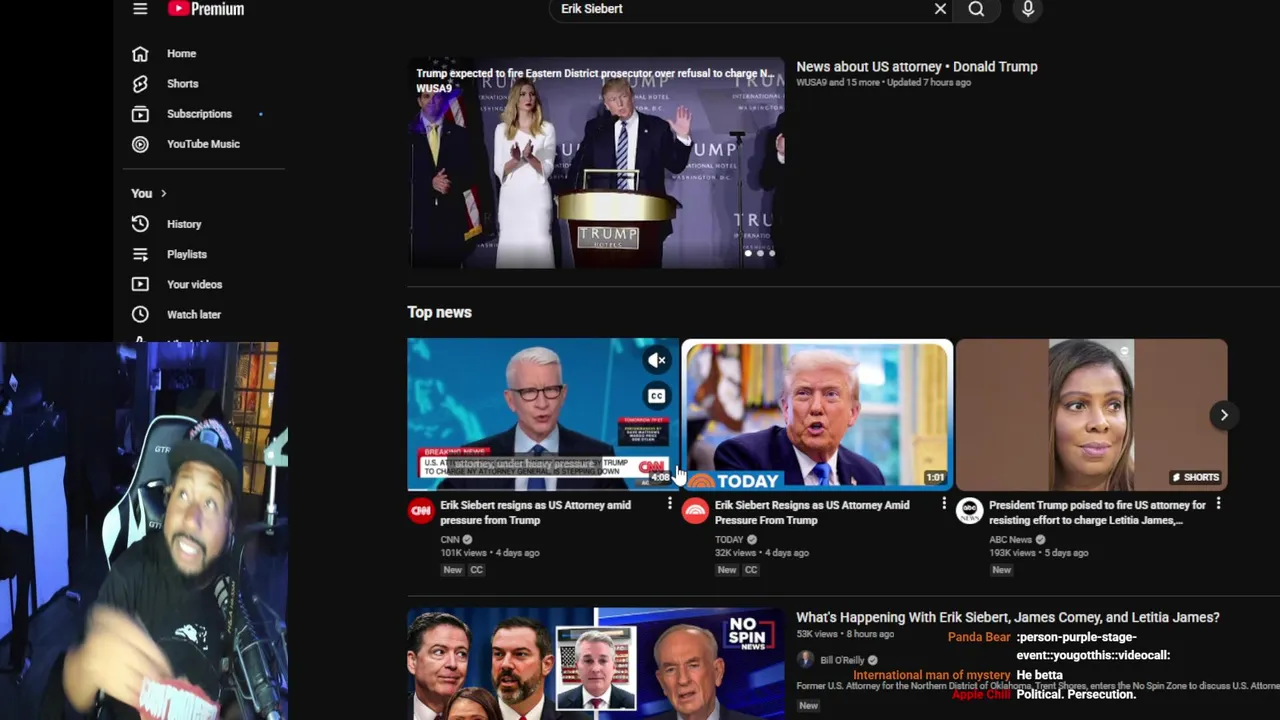Open more options for CNN video
The width and height of the screenshot is (1280, 720).
pyautogui.click(x=669, y=505)
